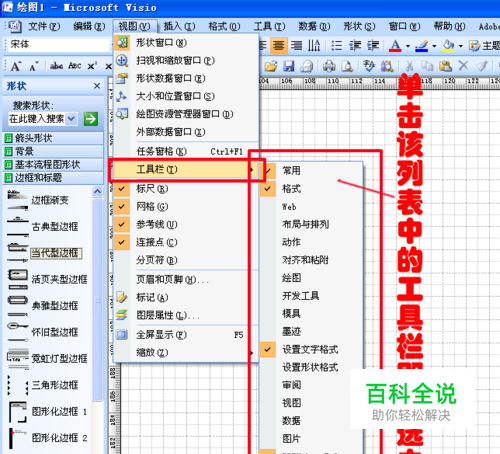Enable the Web toolbar
Viewport: 500px width, 454px height.
311,207
